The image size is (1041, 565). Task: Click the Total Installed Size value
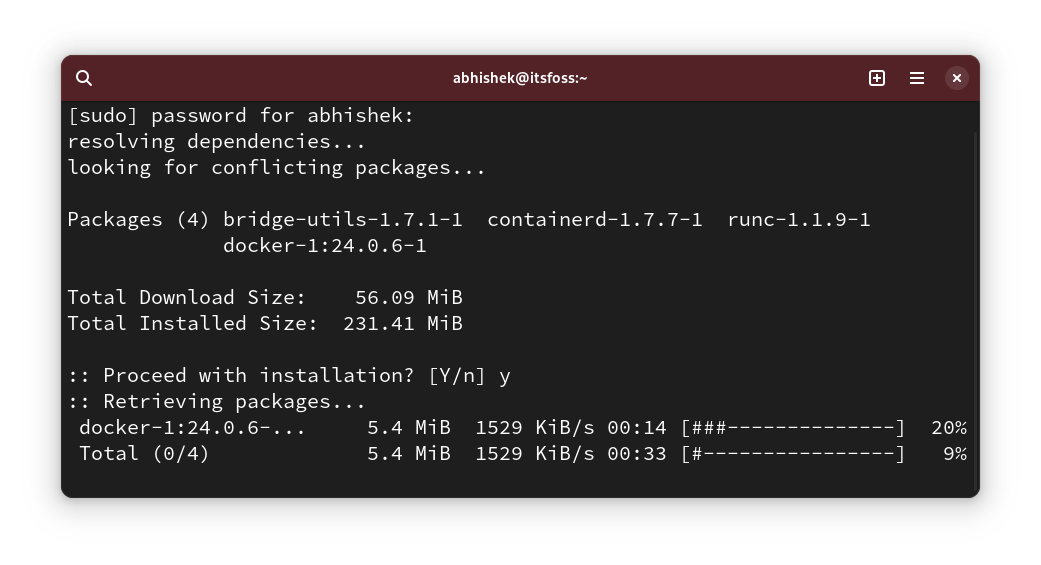[402, 324]
